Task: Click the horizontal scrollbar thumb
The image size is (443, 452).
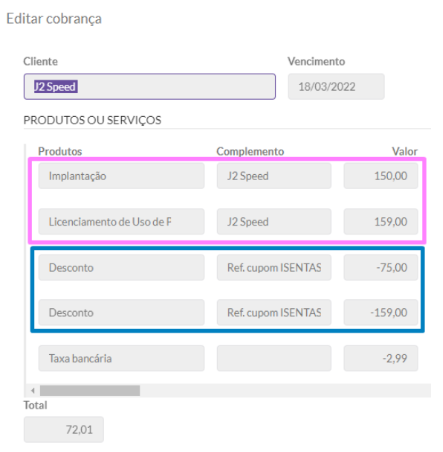Action: click(90, 390)
